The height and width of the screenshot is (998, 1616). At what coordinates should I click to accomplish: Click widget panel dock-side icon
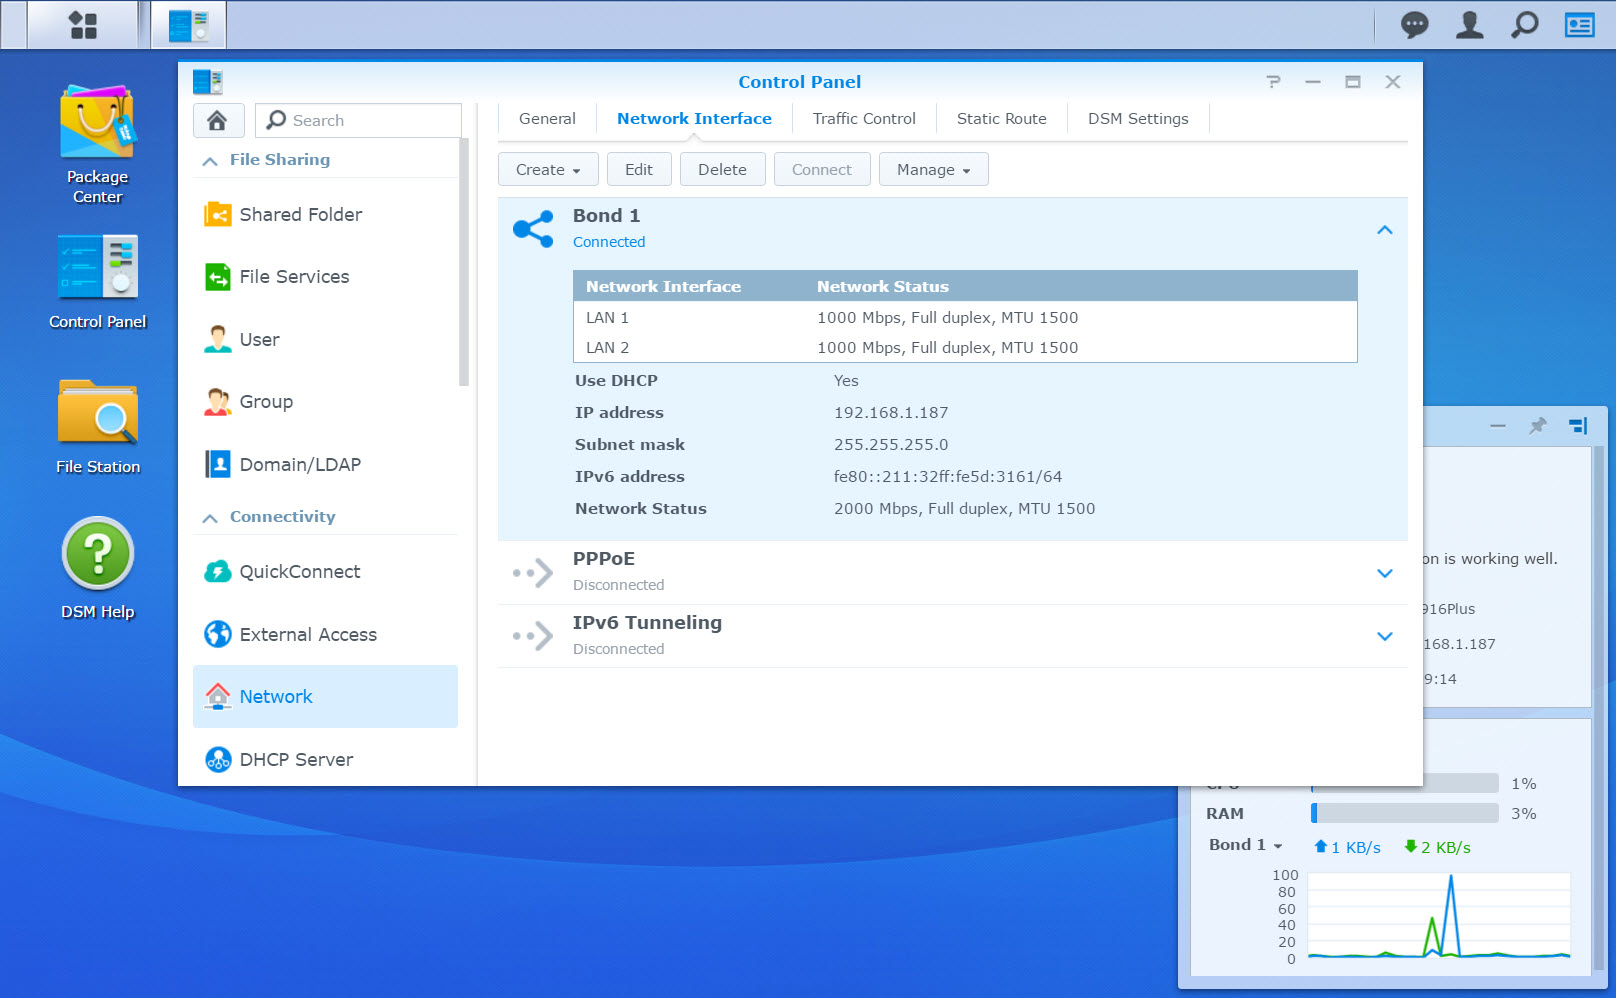coord(1578,426)
